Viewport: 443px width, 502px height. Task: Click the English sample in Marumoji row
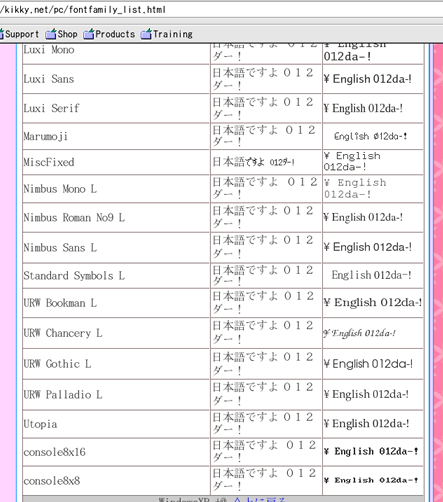point(371,136)
